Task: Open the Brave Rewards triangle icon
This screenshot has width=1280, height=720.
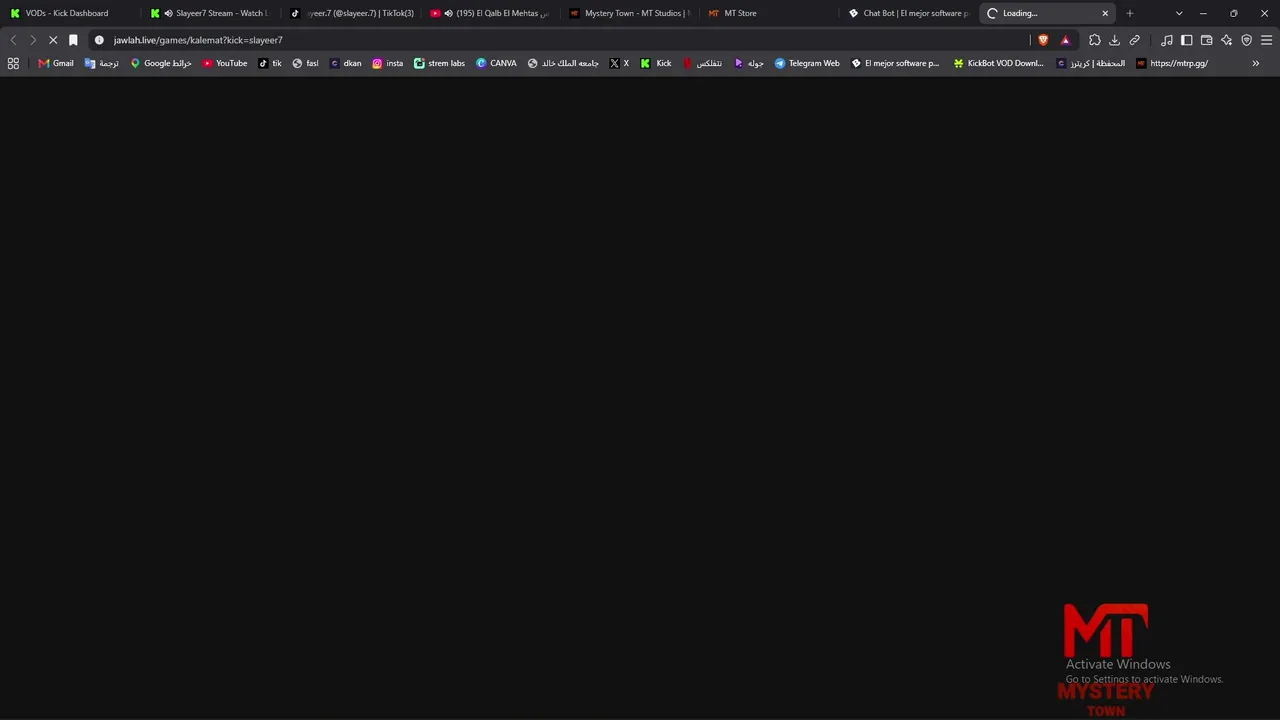Action: coord(1065,40)
